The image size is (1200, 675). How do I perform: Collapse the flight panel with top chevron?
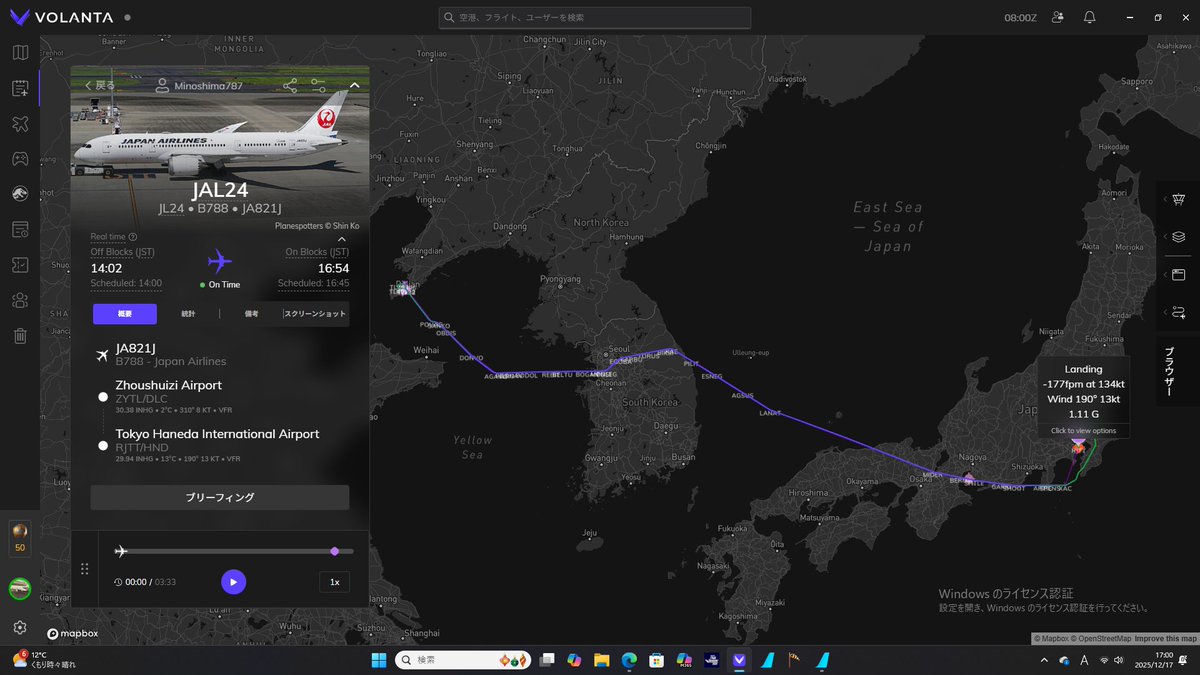[x=354, y=86]
